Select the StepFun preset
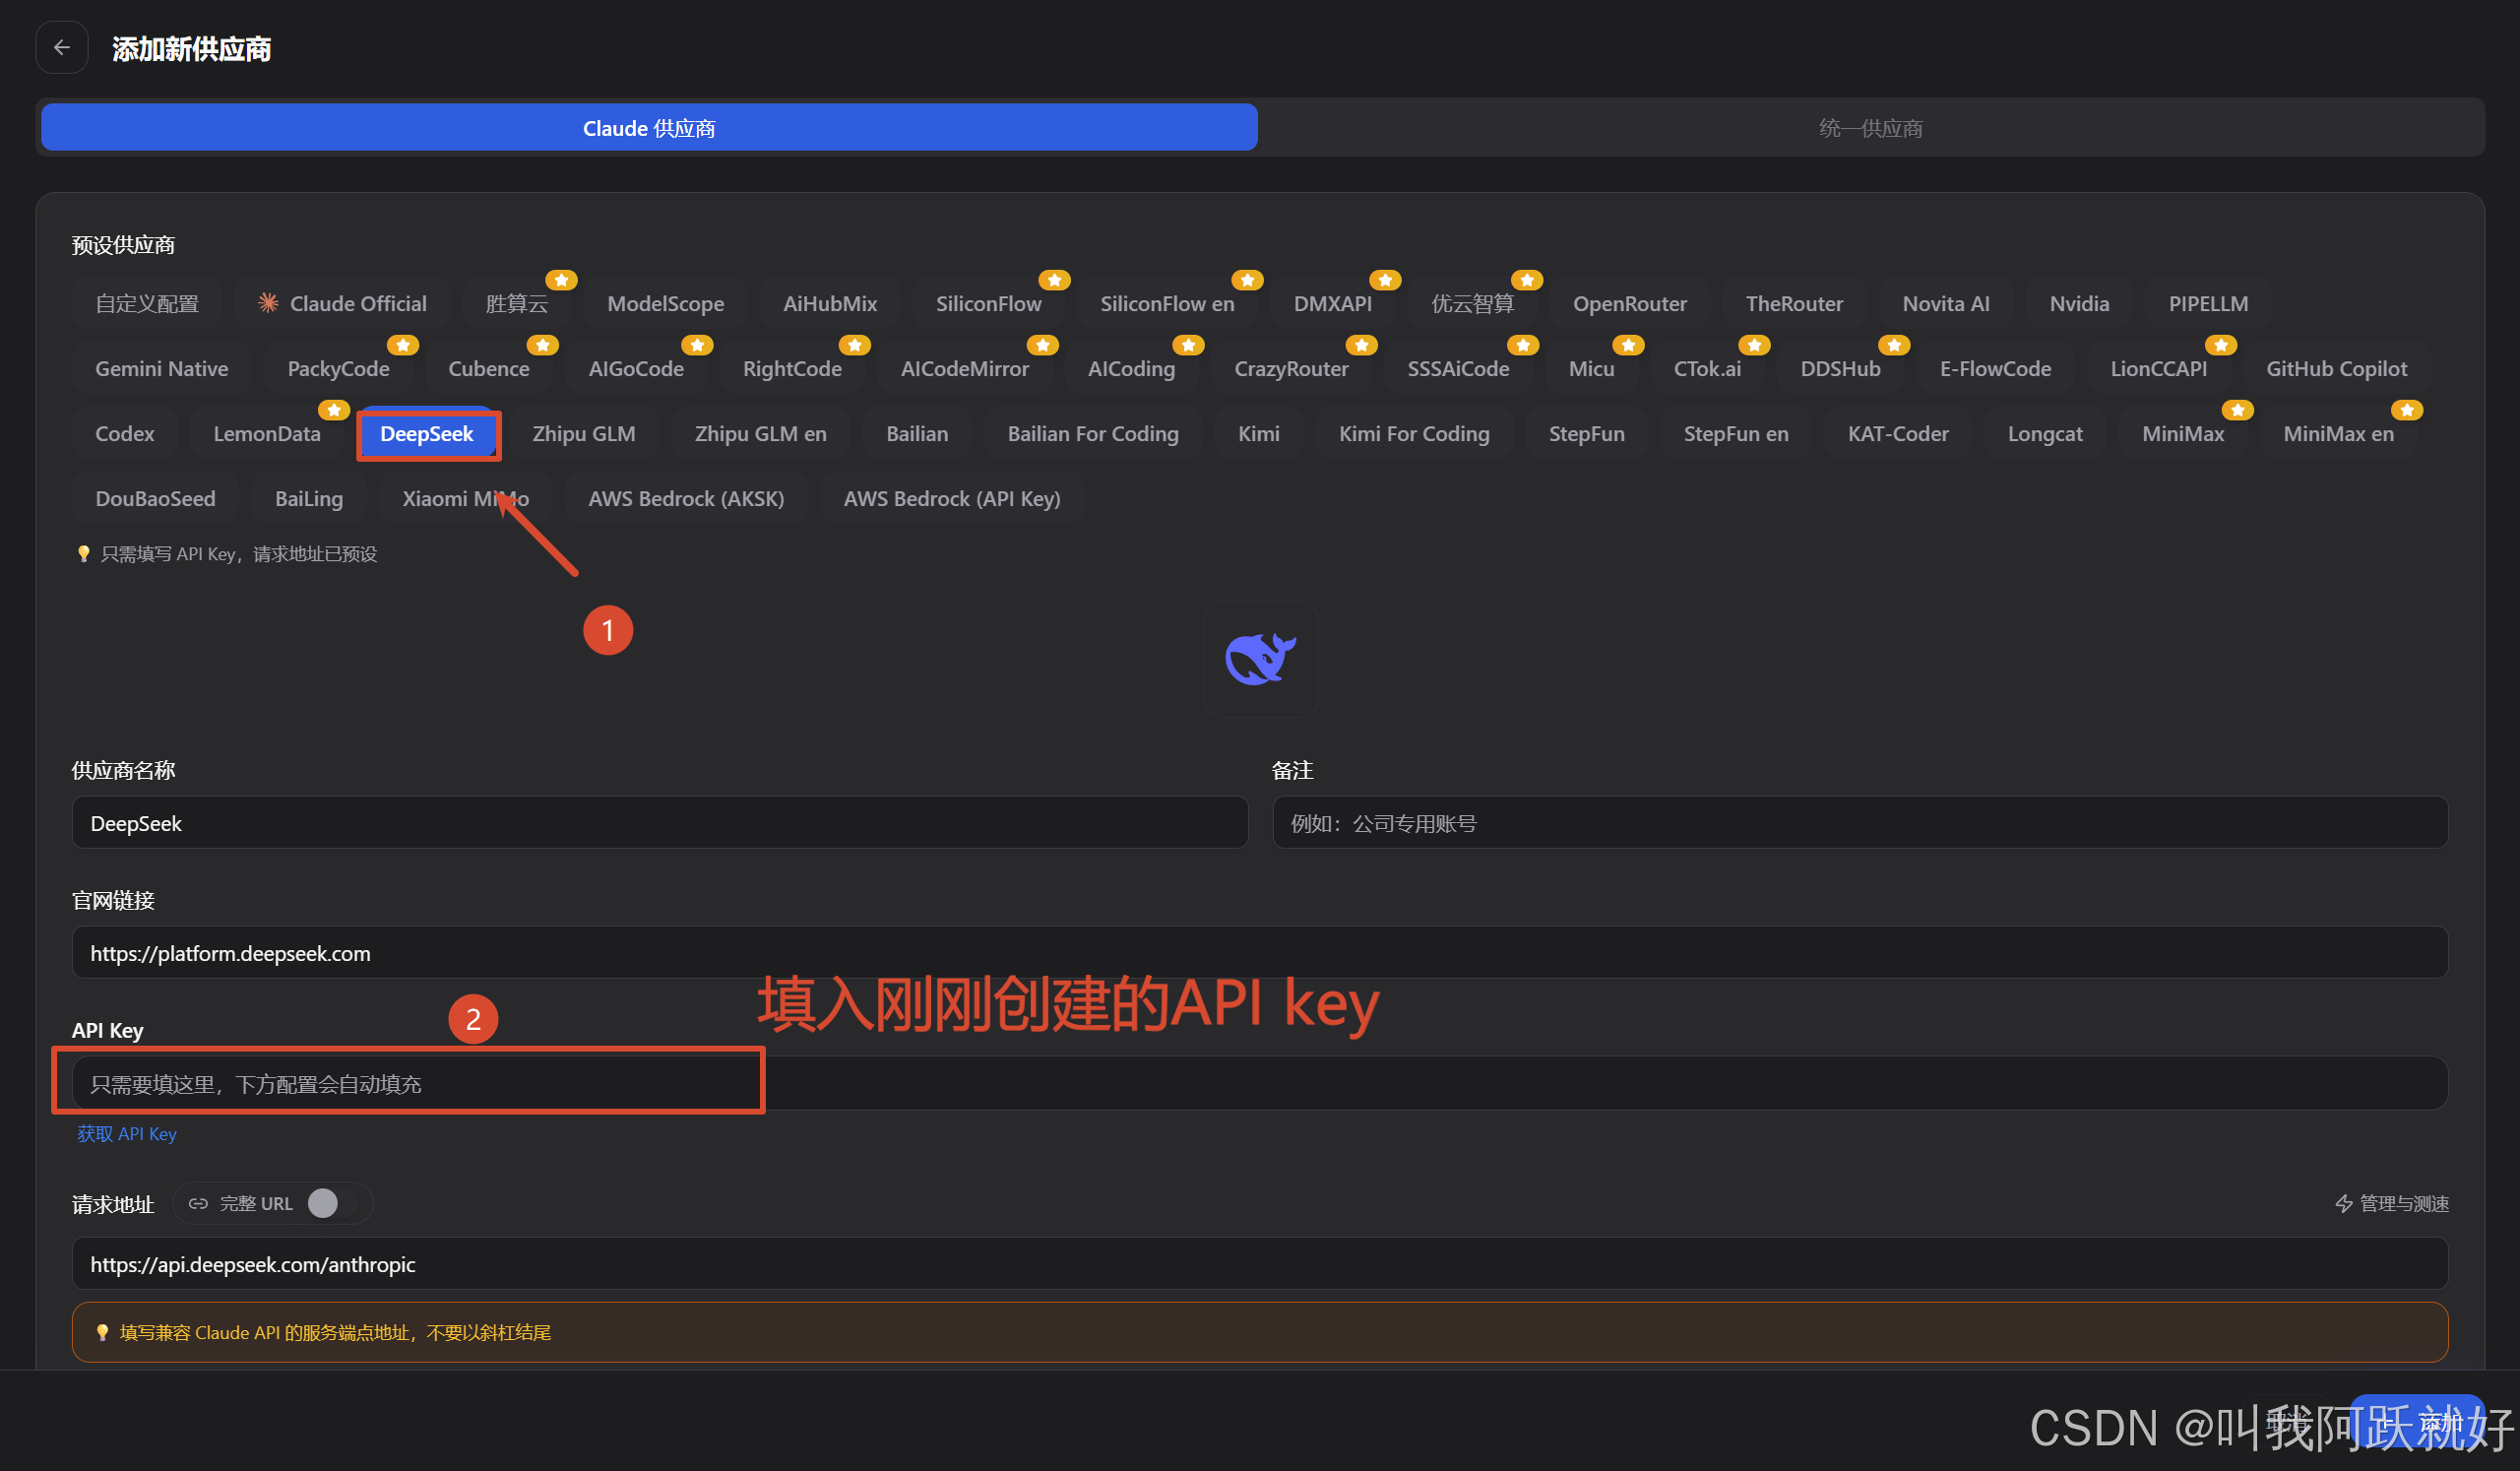Screen dimensions: 2520x1471 click(1586, 433)
